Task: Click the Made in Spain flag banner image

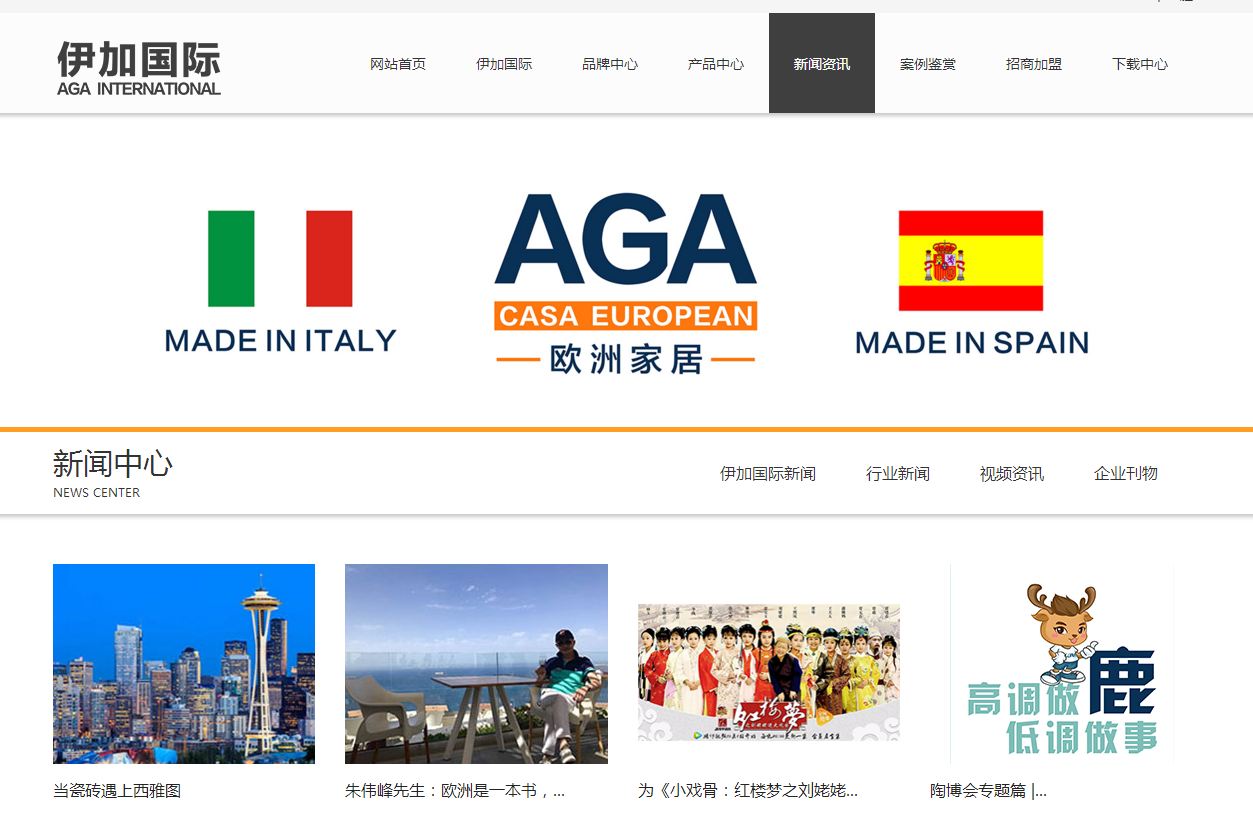Action: click(971, 283)
